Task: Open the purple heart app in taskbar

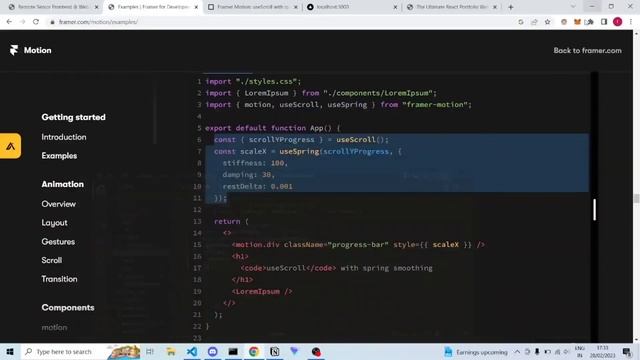Action: click(x=294, y=351)
